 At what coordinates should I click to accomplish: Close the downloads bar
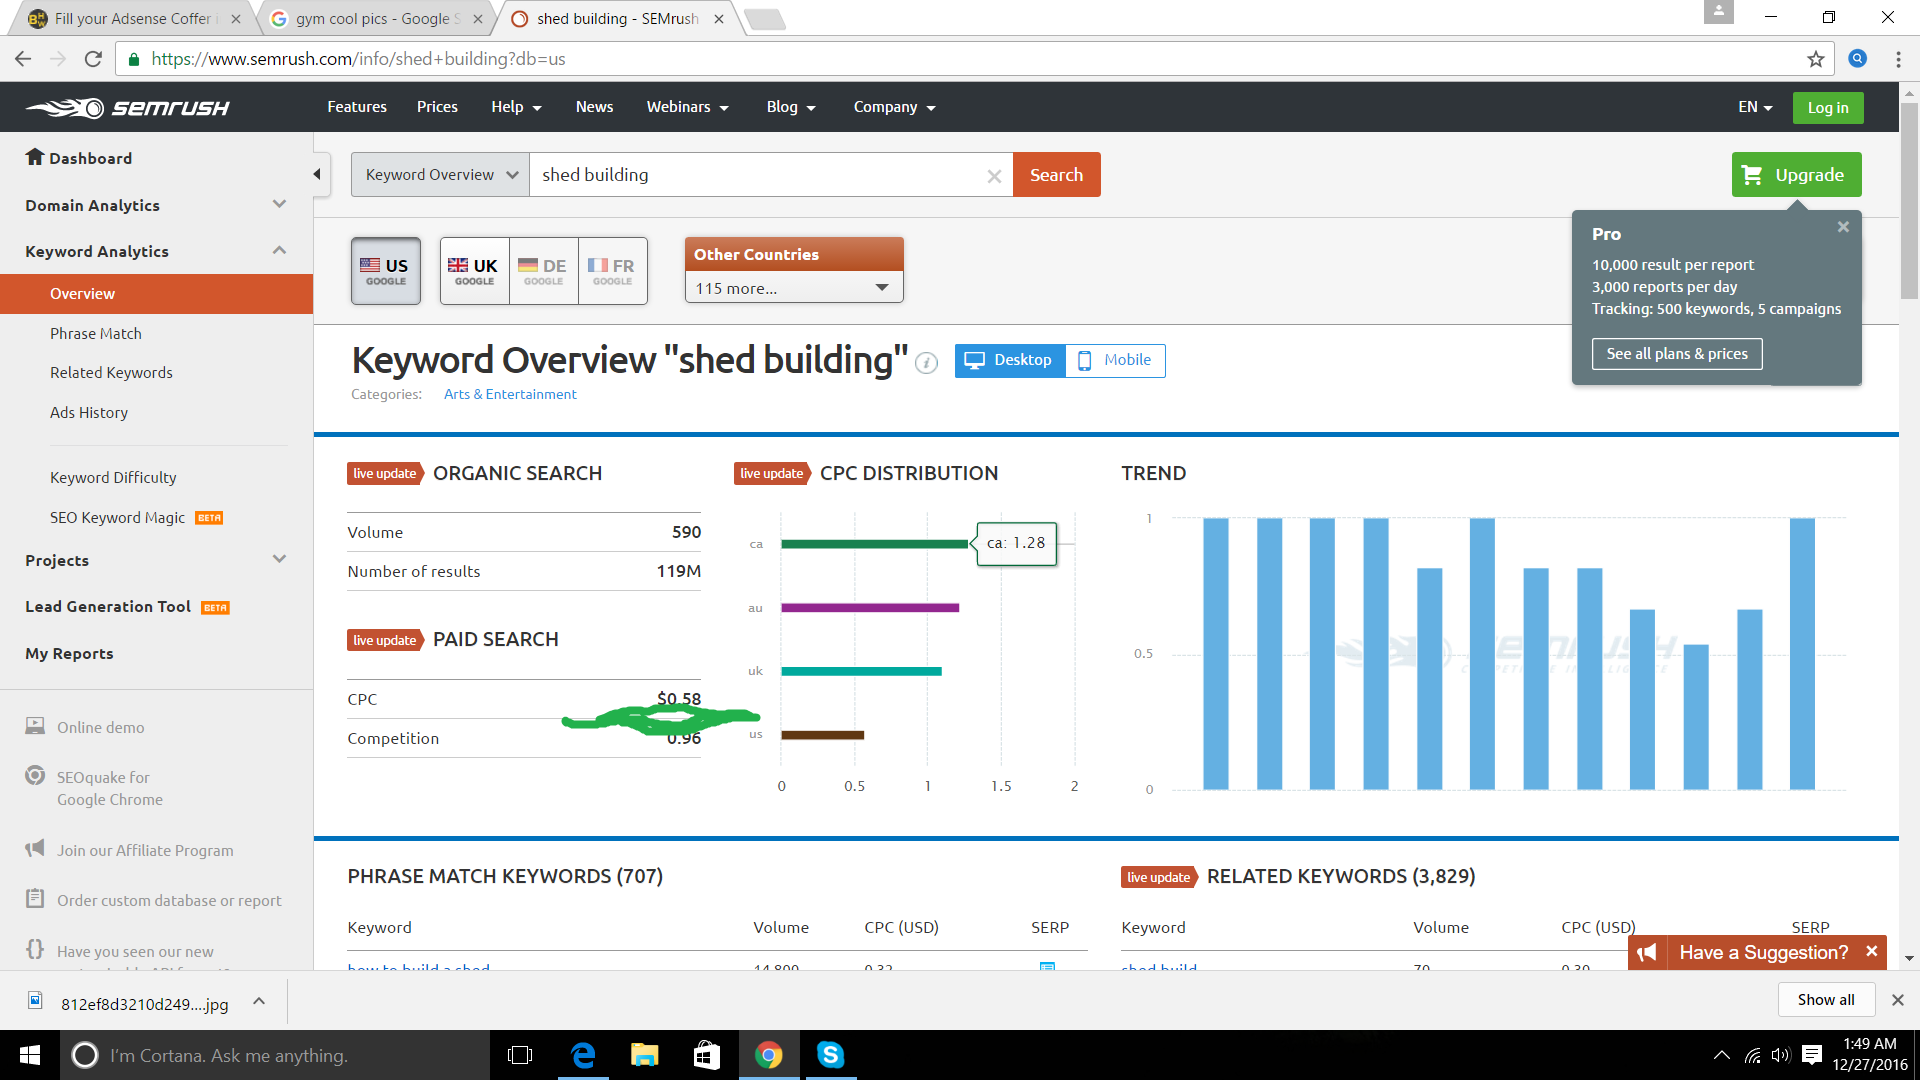click(1897, 1000)
